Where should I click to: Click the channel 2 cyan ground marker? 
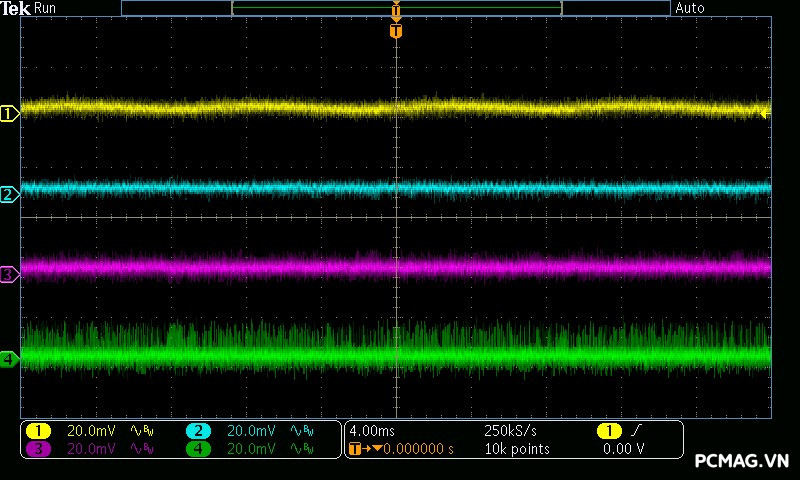tap(9, 194)
